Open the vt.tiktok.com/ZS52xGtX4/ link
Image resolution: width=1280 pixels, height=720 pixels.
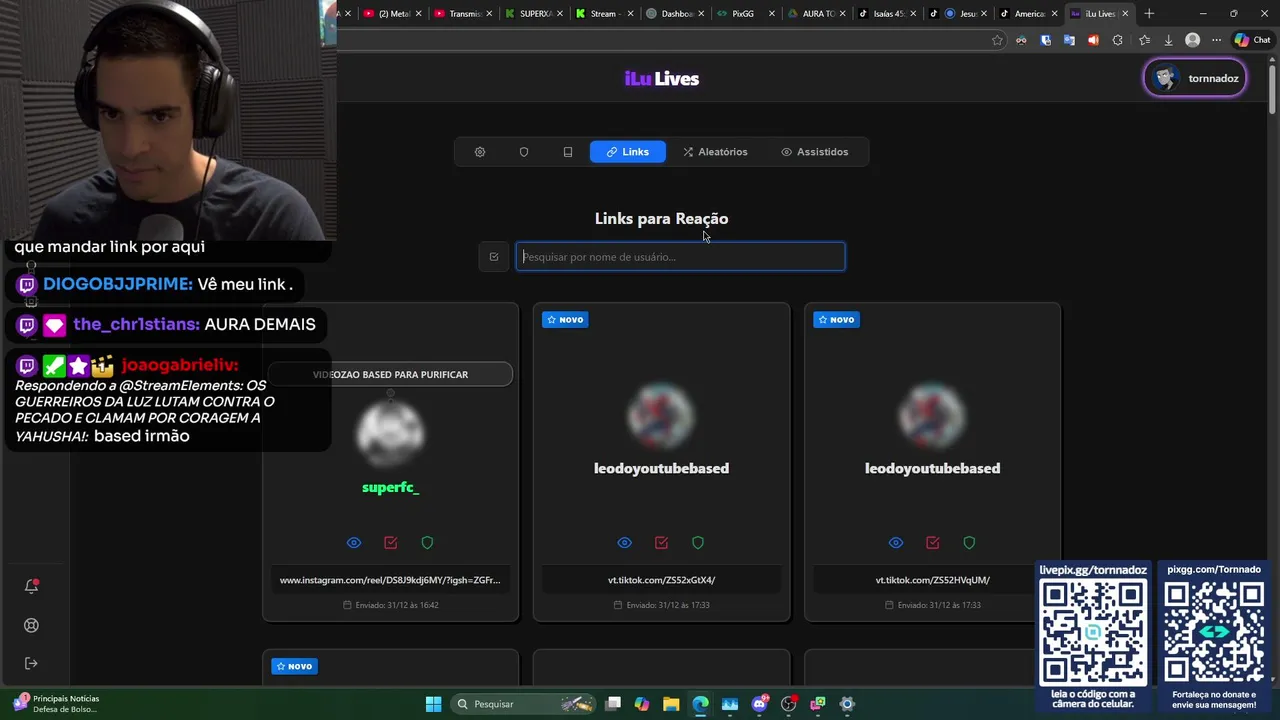click(661, 580)
